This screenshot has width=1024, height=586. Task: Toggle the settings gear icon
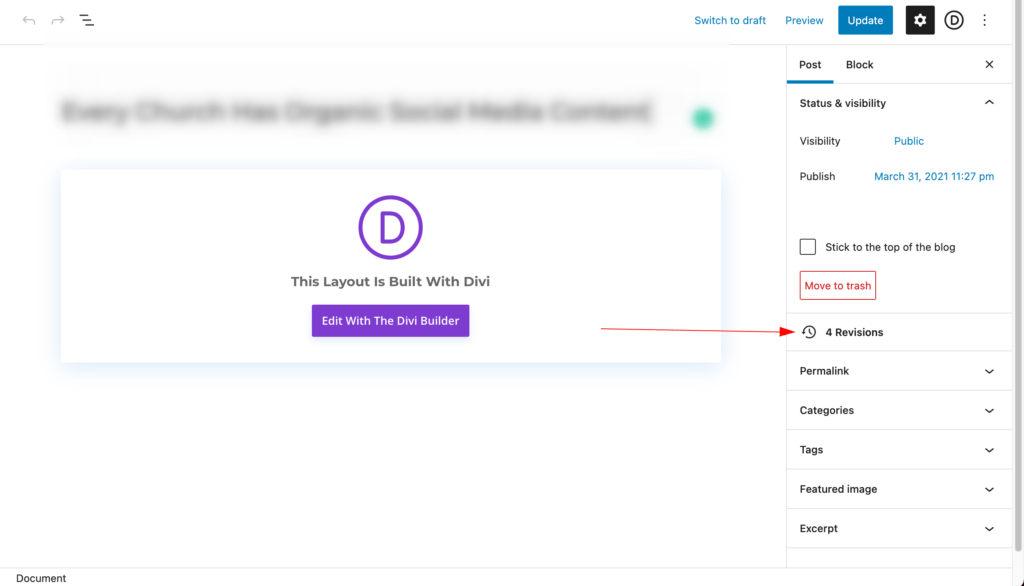tap(920, 20)
